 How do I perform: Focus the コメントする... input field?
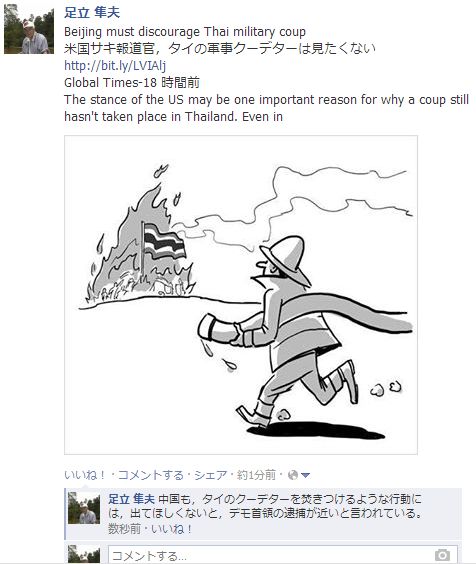pos(283,555)
